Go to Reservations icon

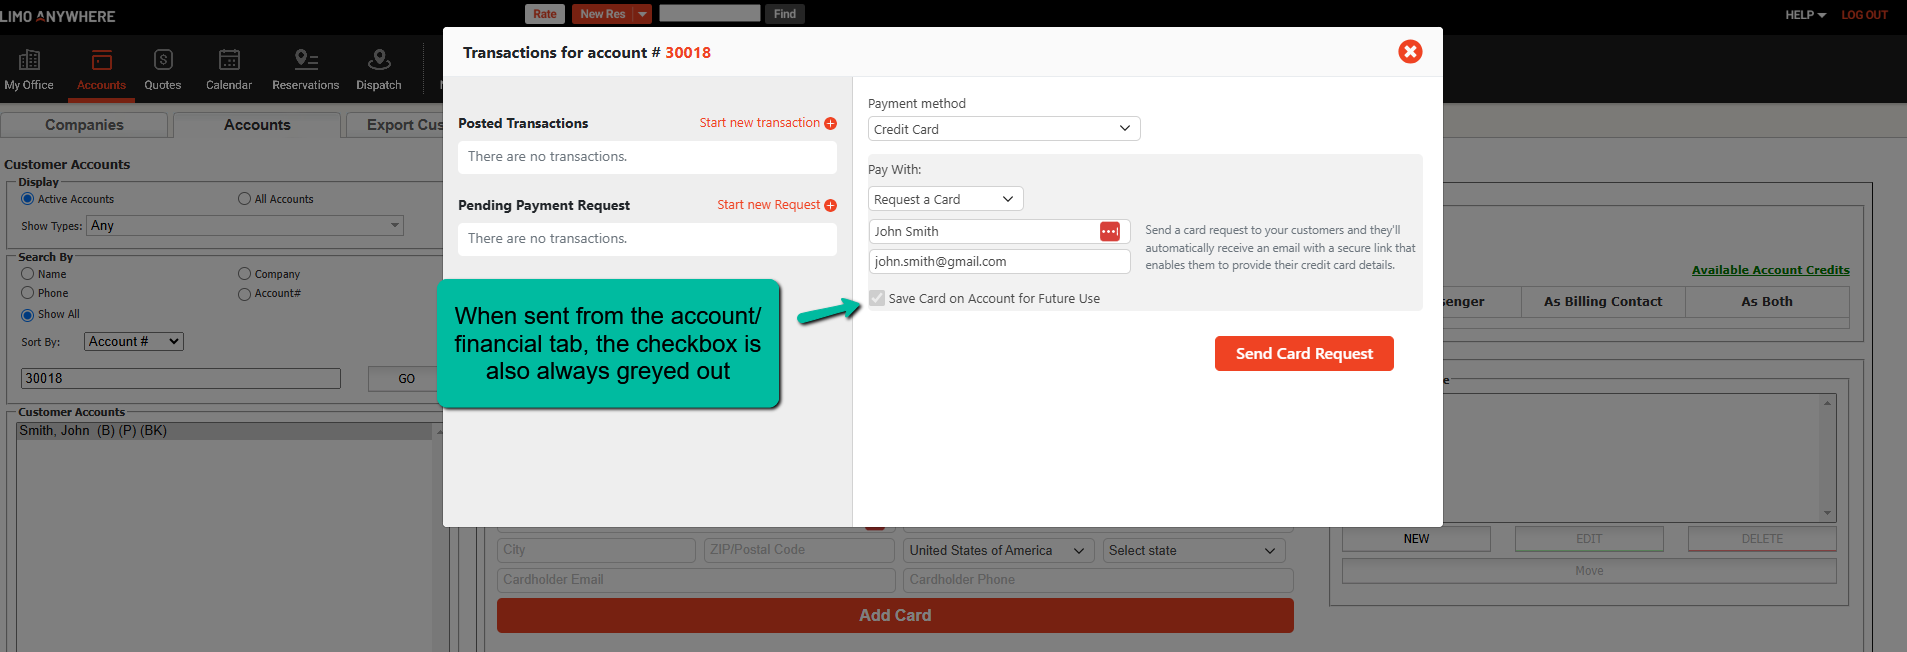pos(305,61)
